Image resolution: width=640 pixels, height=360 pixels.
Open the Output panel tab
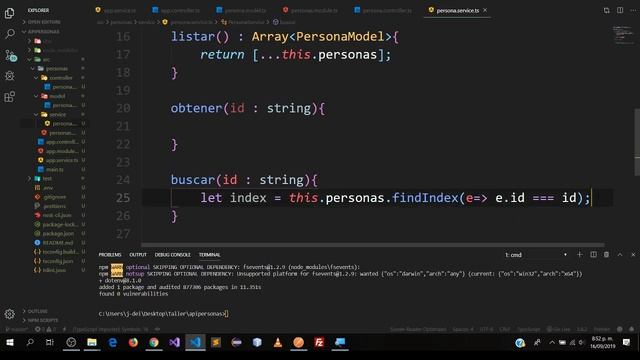pos(138,255)
